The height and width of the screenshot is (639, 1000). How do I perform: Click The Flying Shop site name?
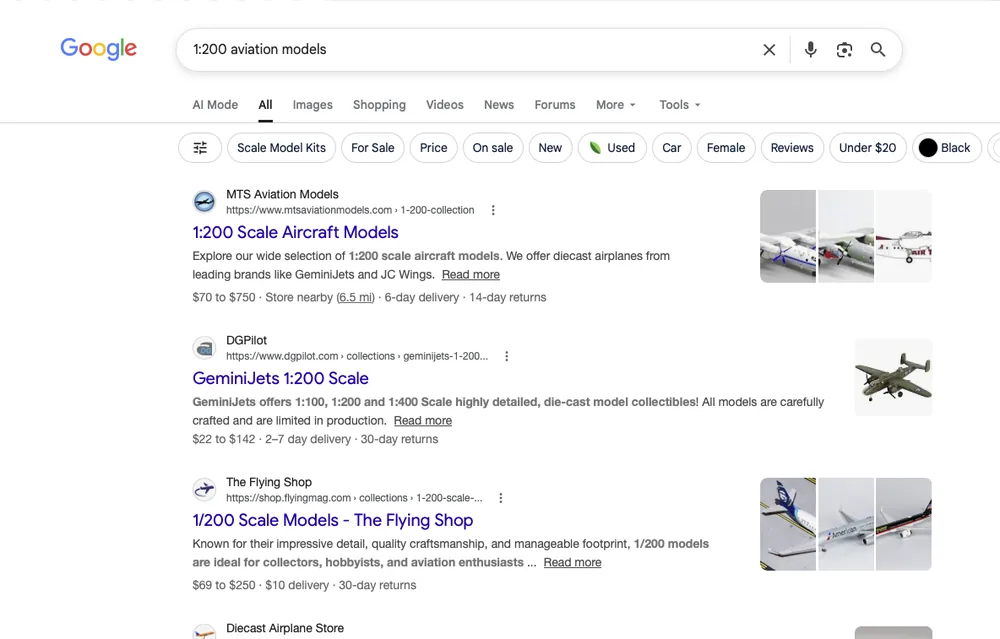[269, 482]
